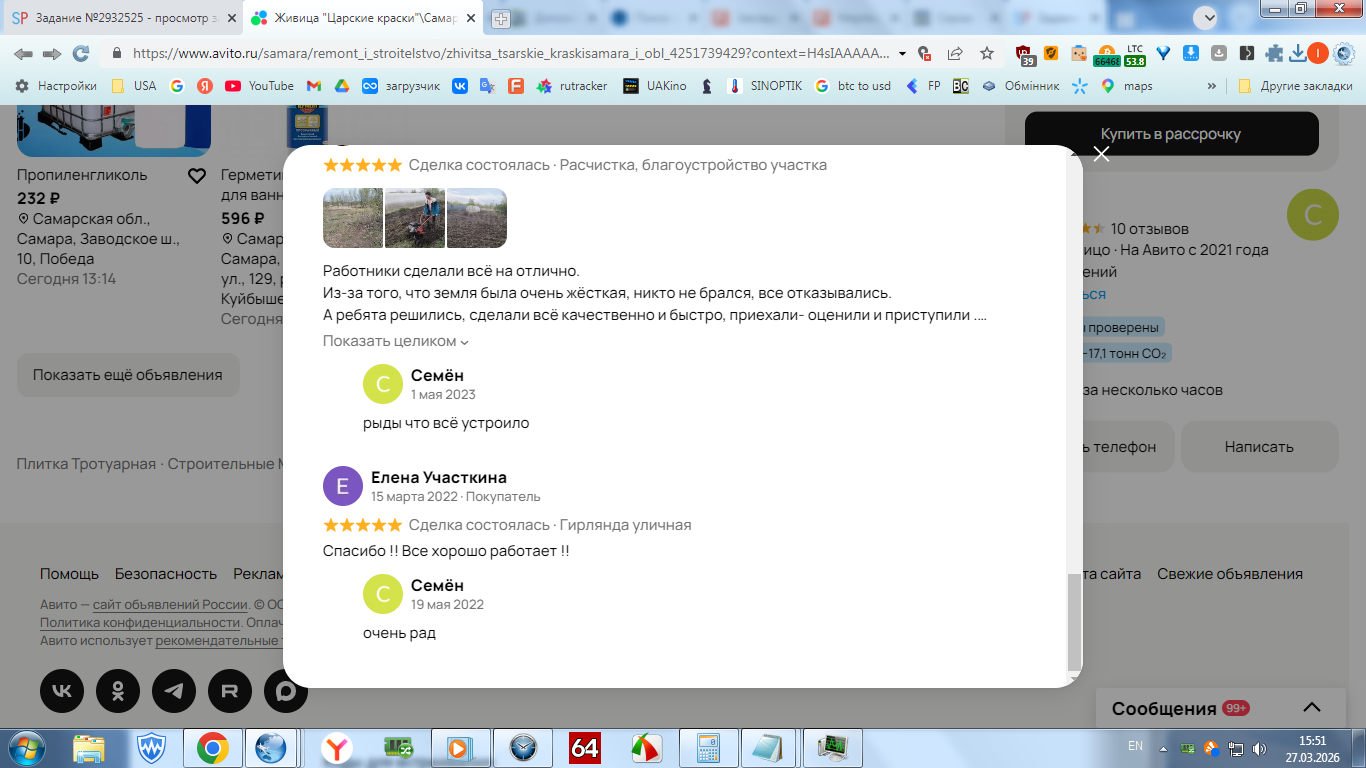Open the Extensions puzzle icon

click(1274, 54)
